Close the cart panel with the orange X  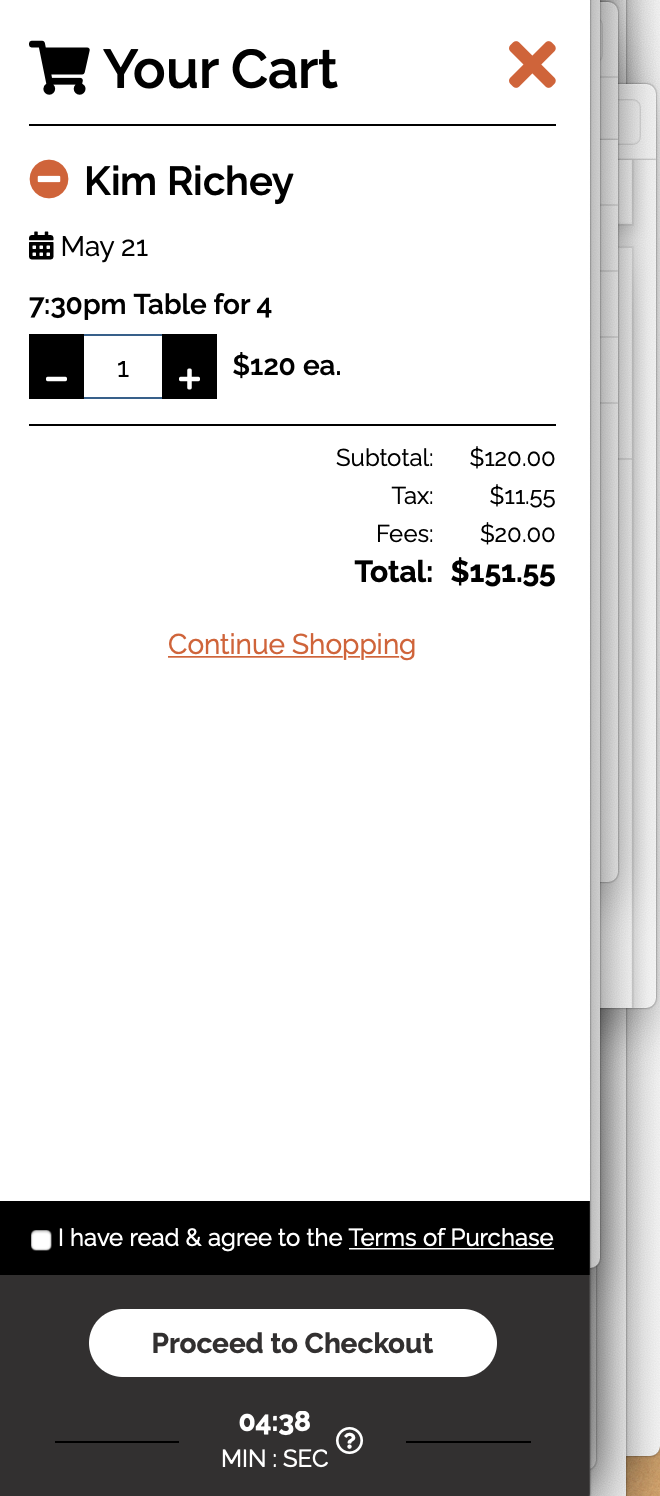532,65
